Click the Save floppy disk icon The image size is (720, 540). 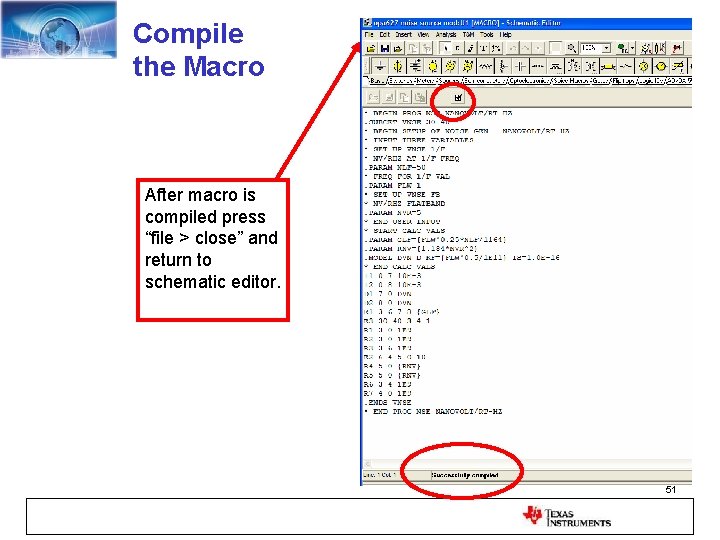pyautogui.click(x=385, y=48)
